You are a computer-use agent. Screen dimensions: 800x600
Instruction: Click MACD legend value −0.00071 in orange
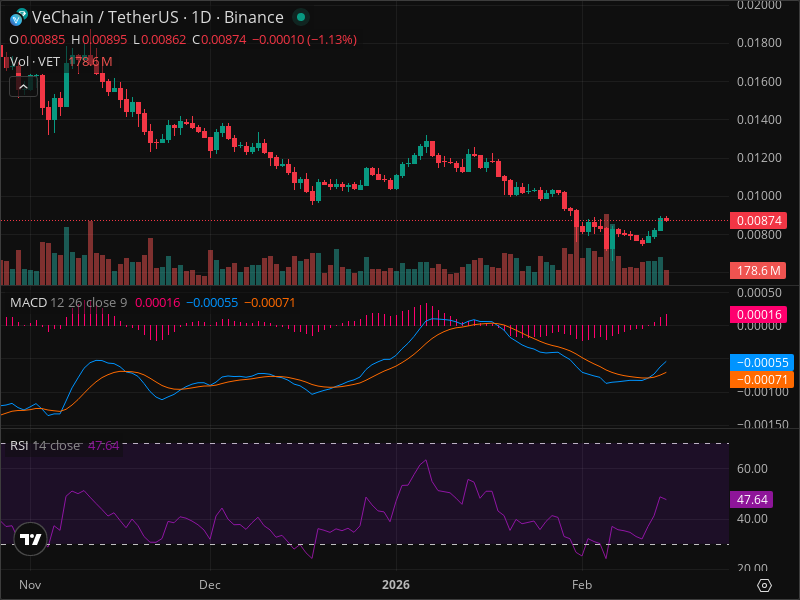pyautogui.click(x=269, y=303)
